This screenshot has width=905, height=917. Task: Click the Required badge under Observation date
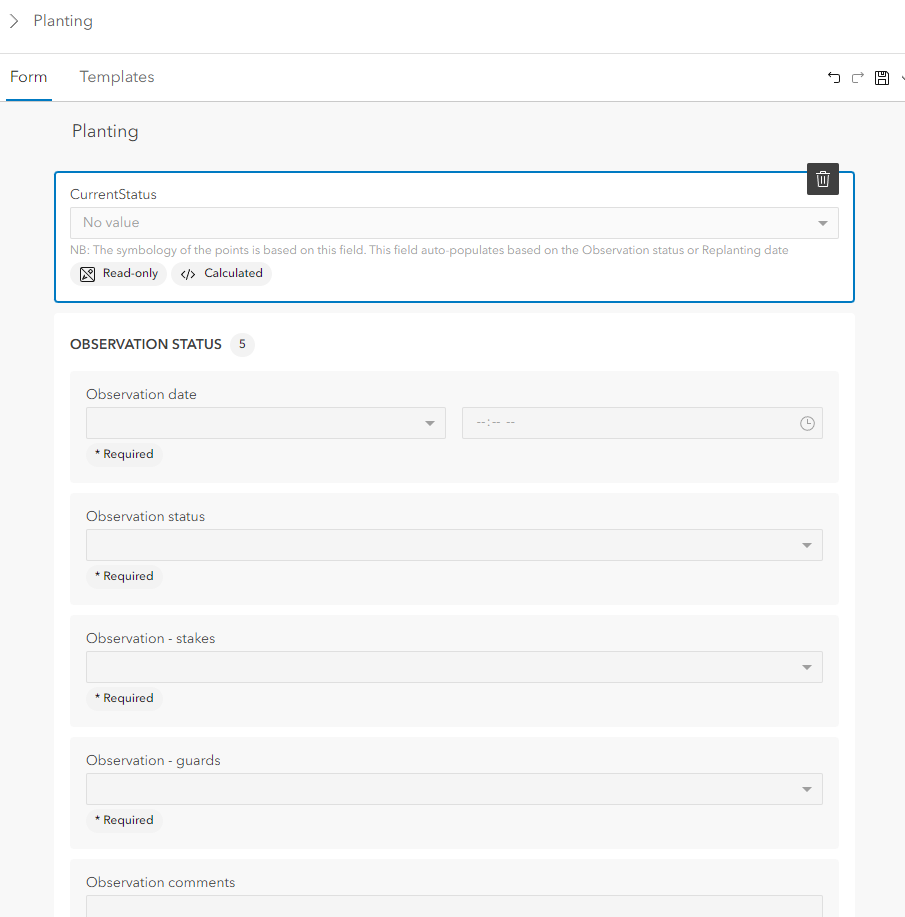[124, 455]
